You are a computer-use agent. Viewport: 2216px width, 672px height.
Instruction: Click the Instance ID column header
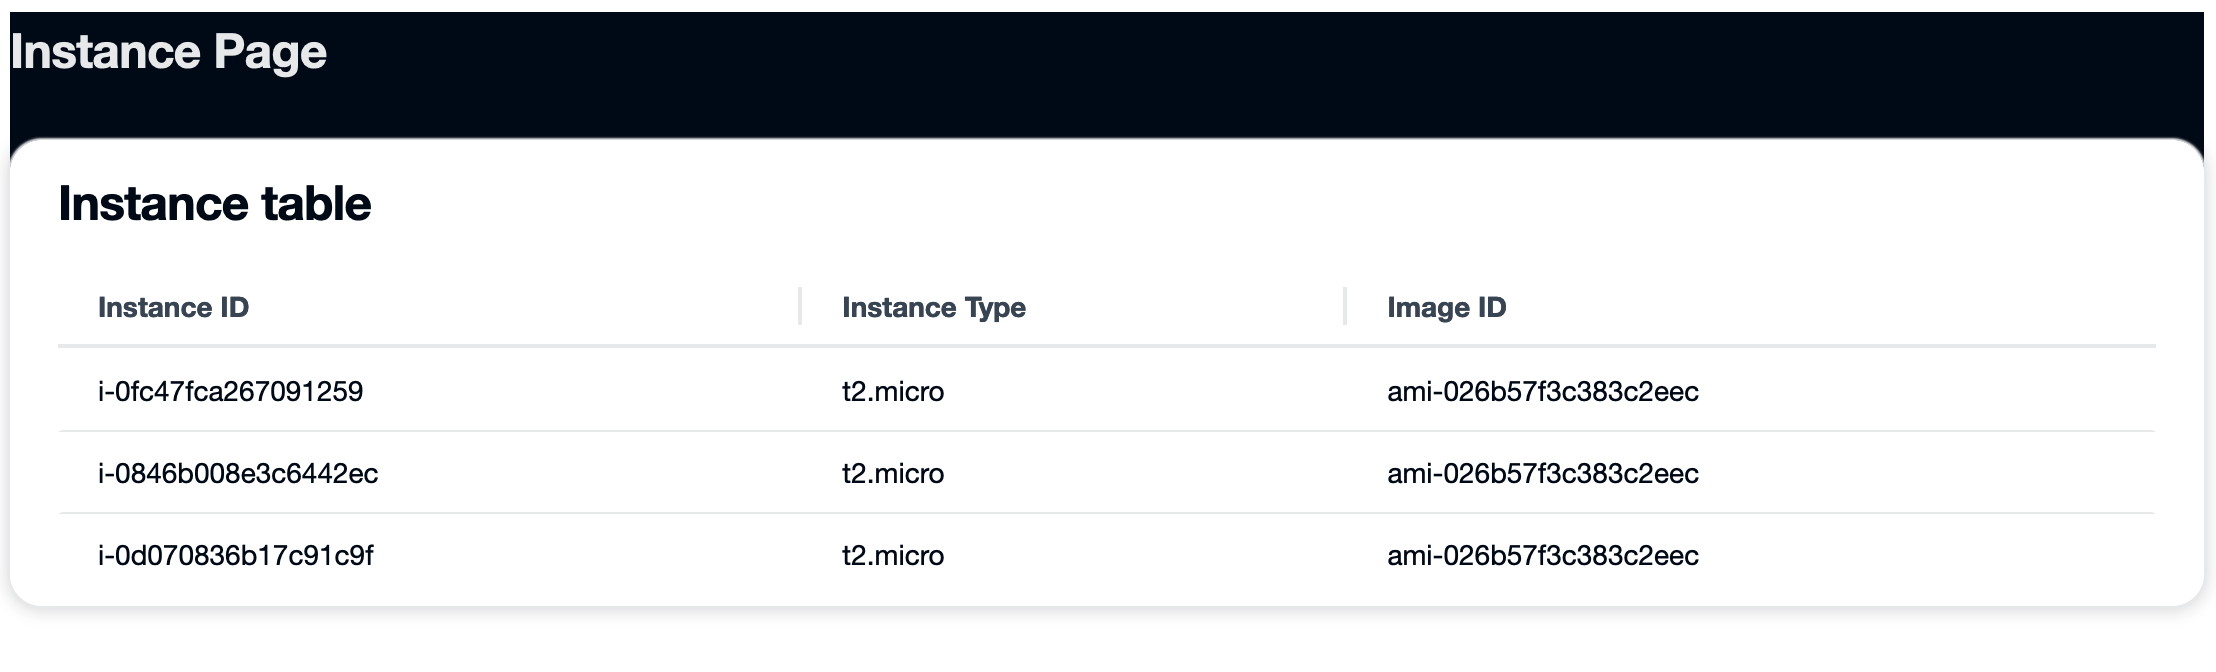(173, 307)
